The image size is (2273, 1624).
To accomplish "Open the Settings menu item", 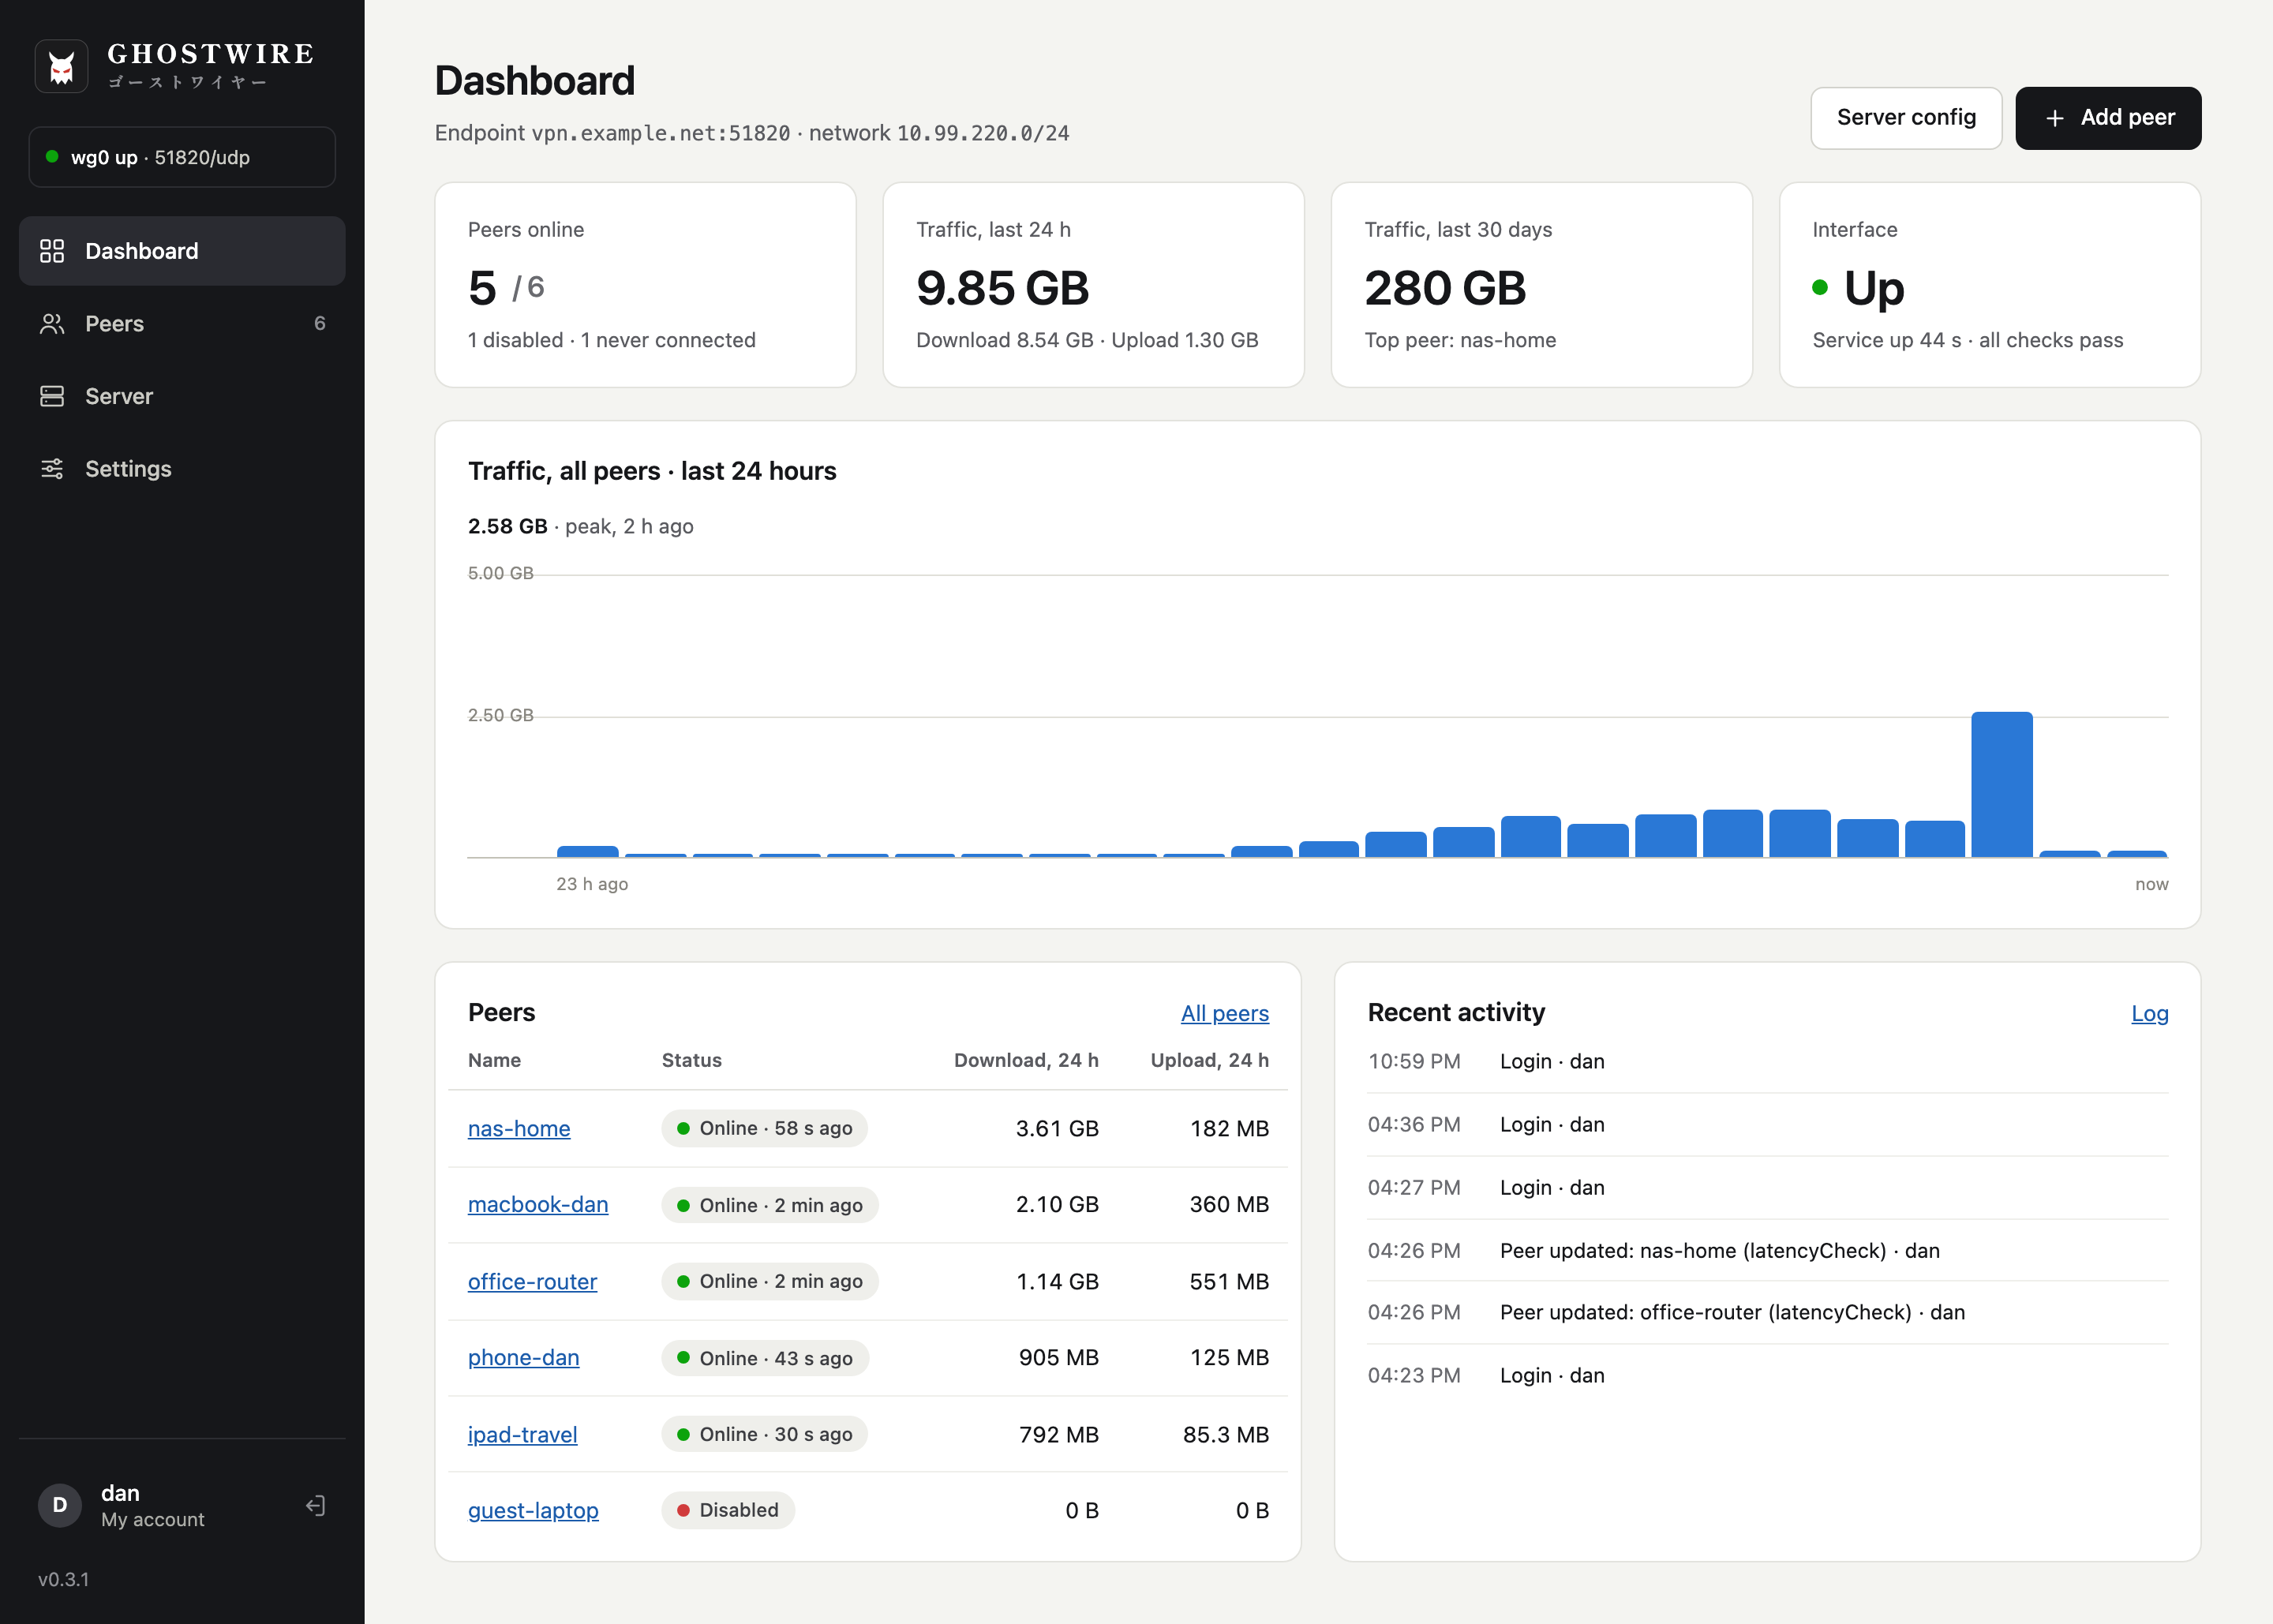I will pyautogui.click(x=182, y=469).
